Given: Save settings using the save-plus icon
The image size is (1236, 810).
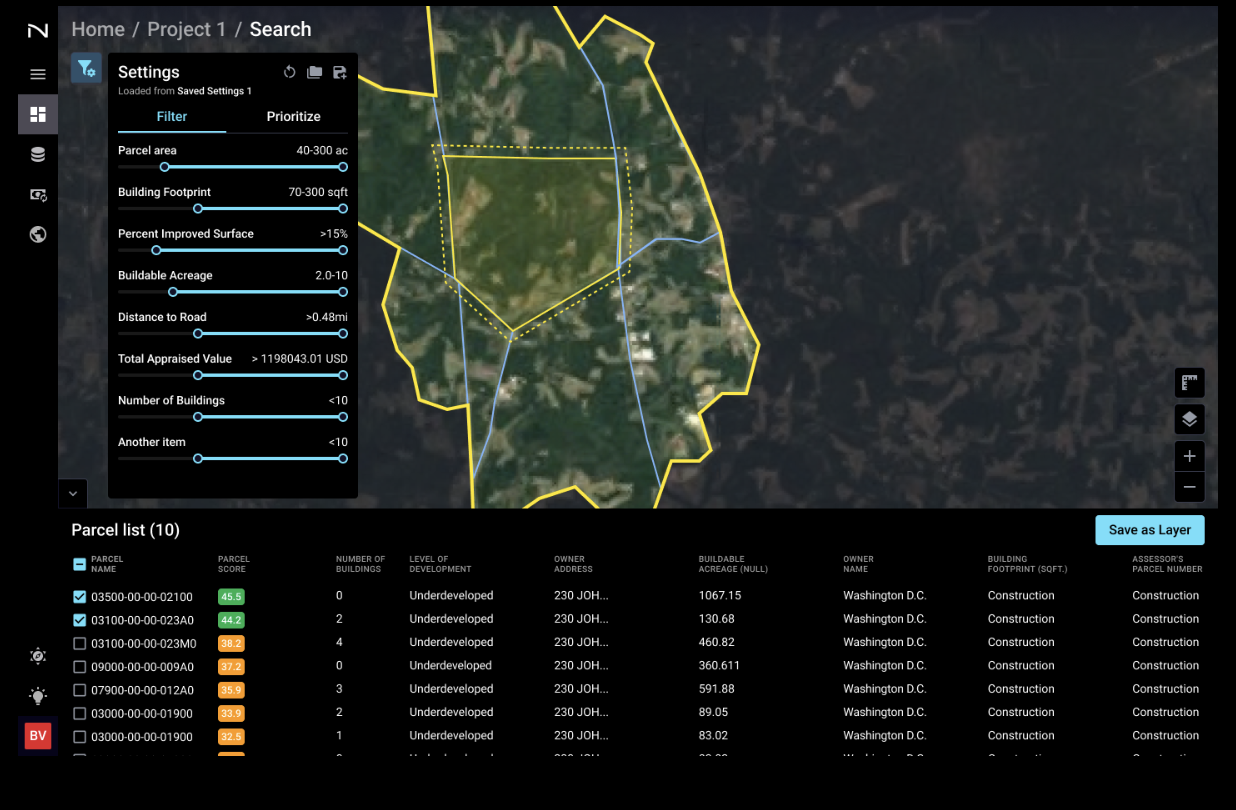Looking at the screenshot, I should (340, 71).
